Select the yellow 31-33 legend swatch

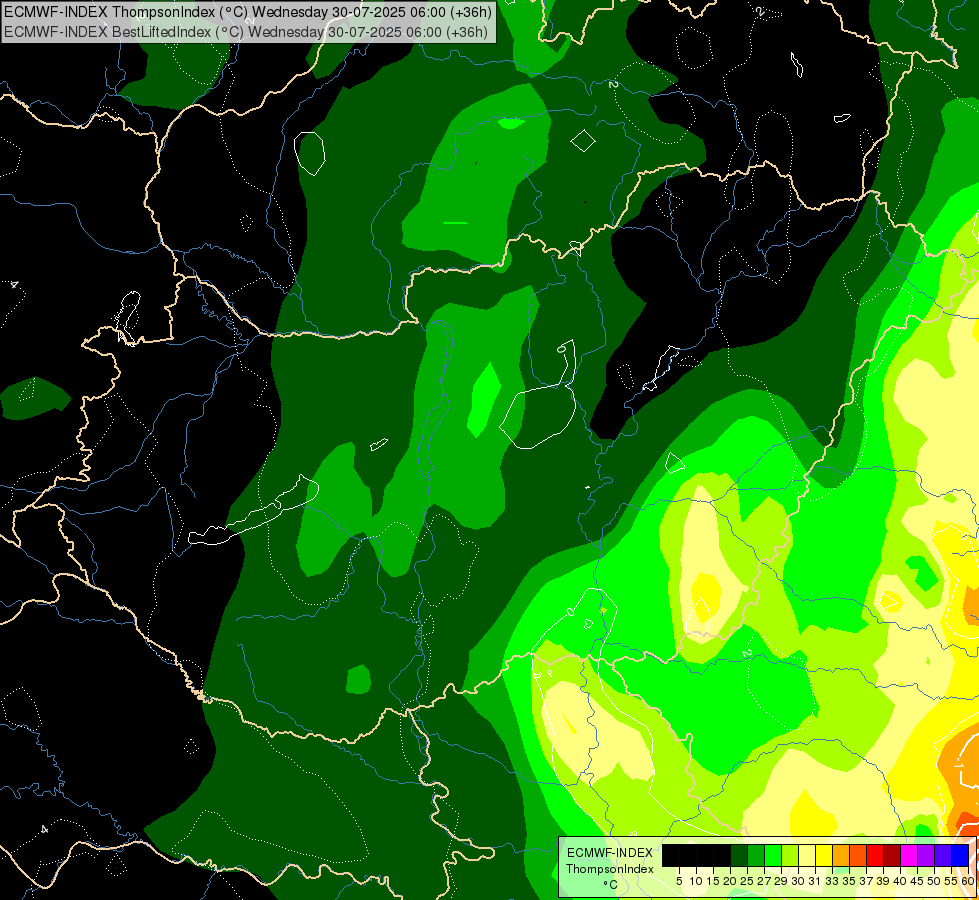click(x=824, y=855)
